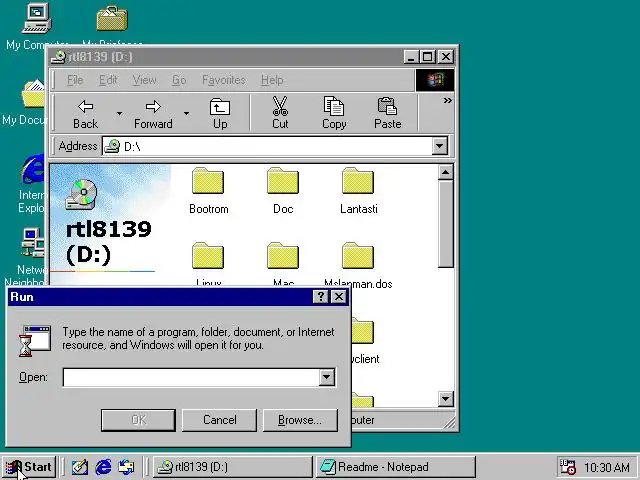The width and height of the screenshot is (640, 480).
Task: Switch to Readme - Notepad taskbar button
Action: pyautogui.click(x=396, y=467)
